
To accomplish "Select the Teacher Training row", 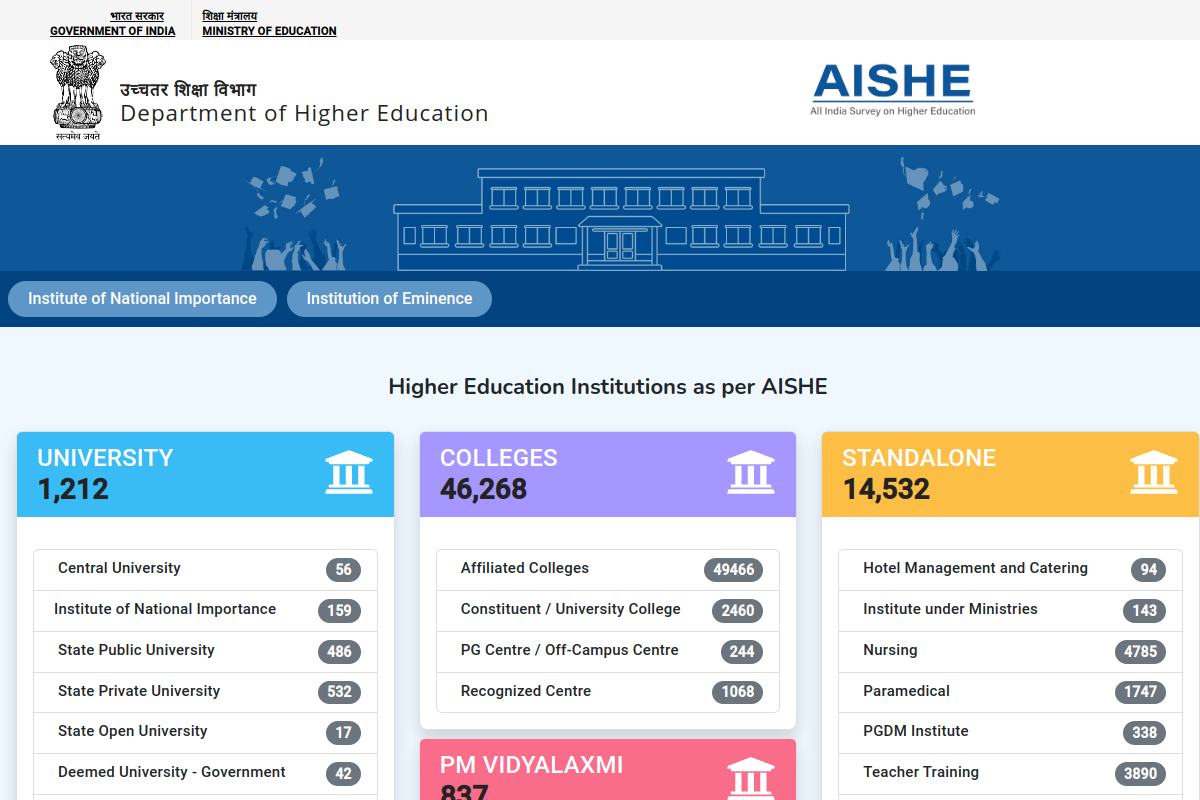I will (x=1010, y=774).
